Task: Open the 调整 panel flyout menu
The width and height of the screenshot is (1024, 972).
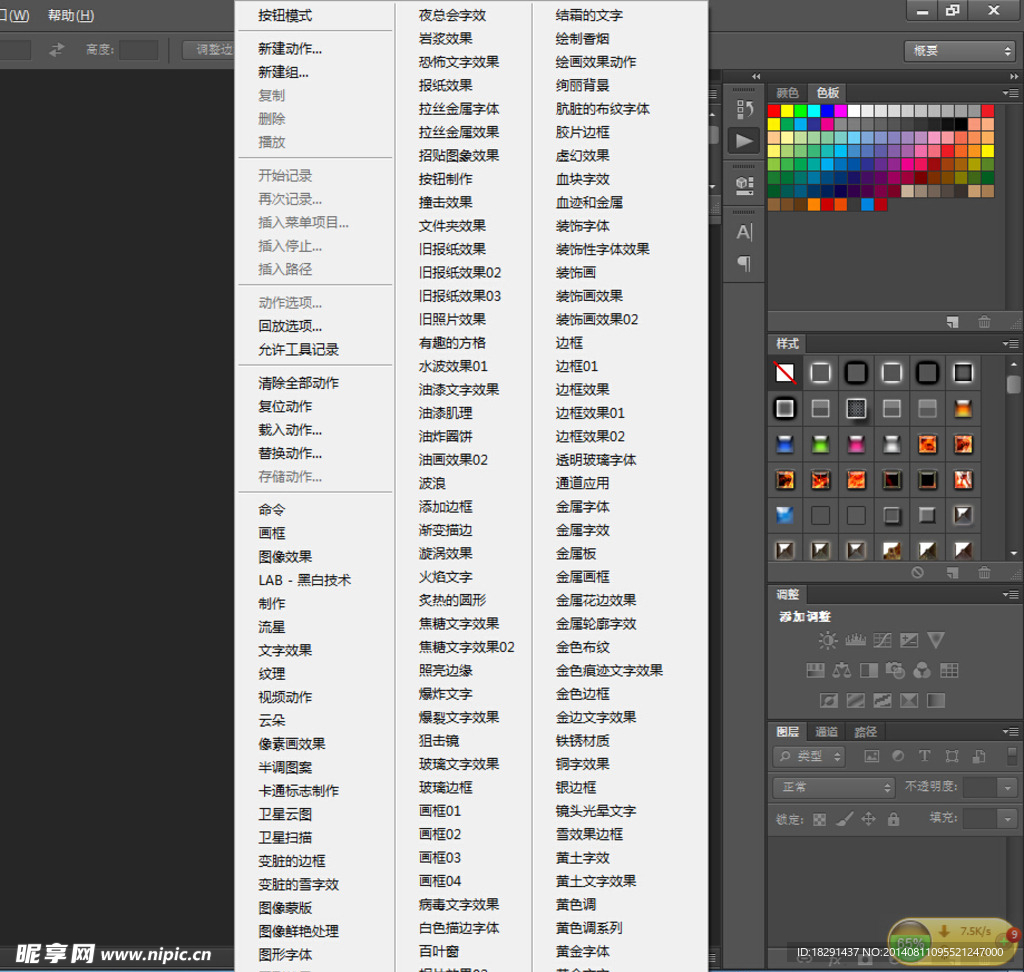Action: coord(1010,595)
